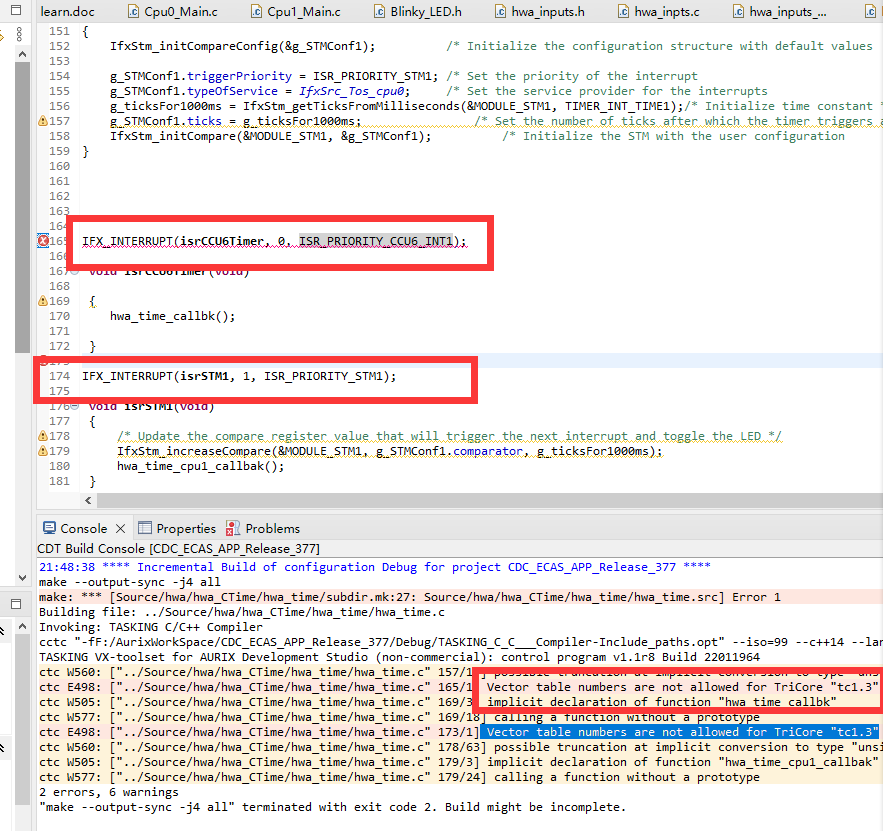Click the three-circles icon in left panel
The image size is (883, 831).
[x=20, y=34]
